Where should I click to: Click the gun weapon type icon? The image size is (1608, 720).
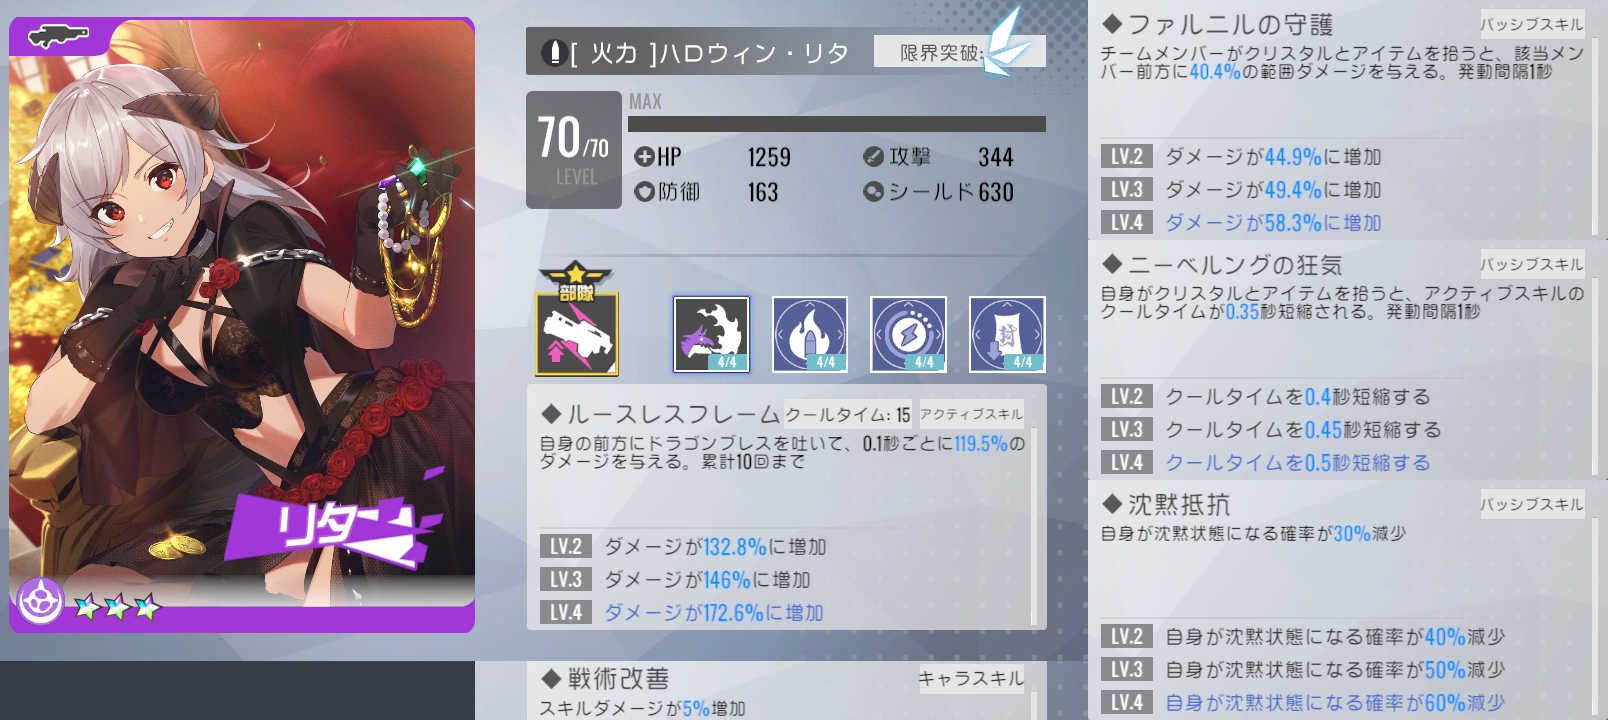coord(59,37)
